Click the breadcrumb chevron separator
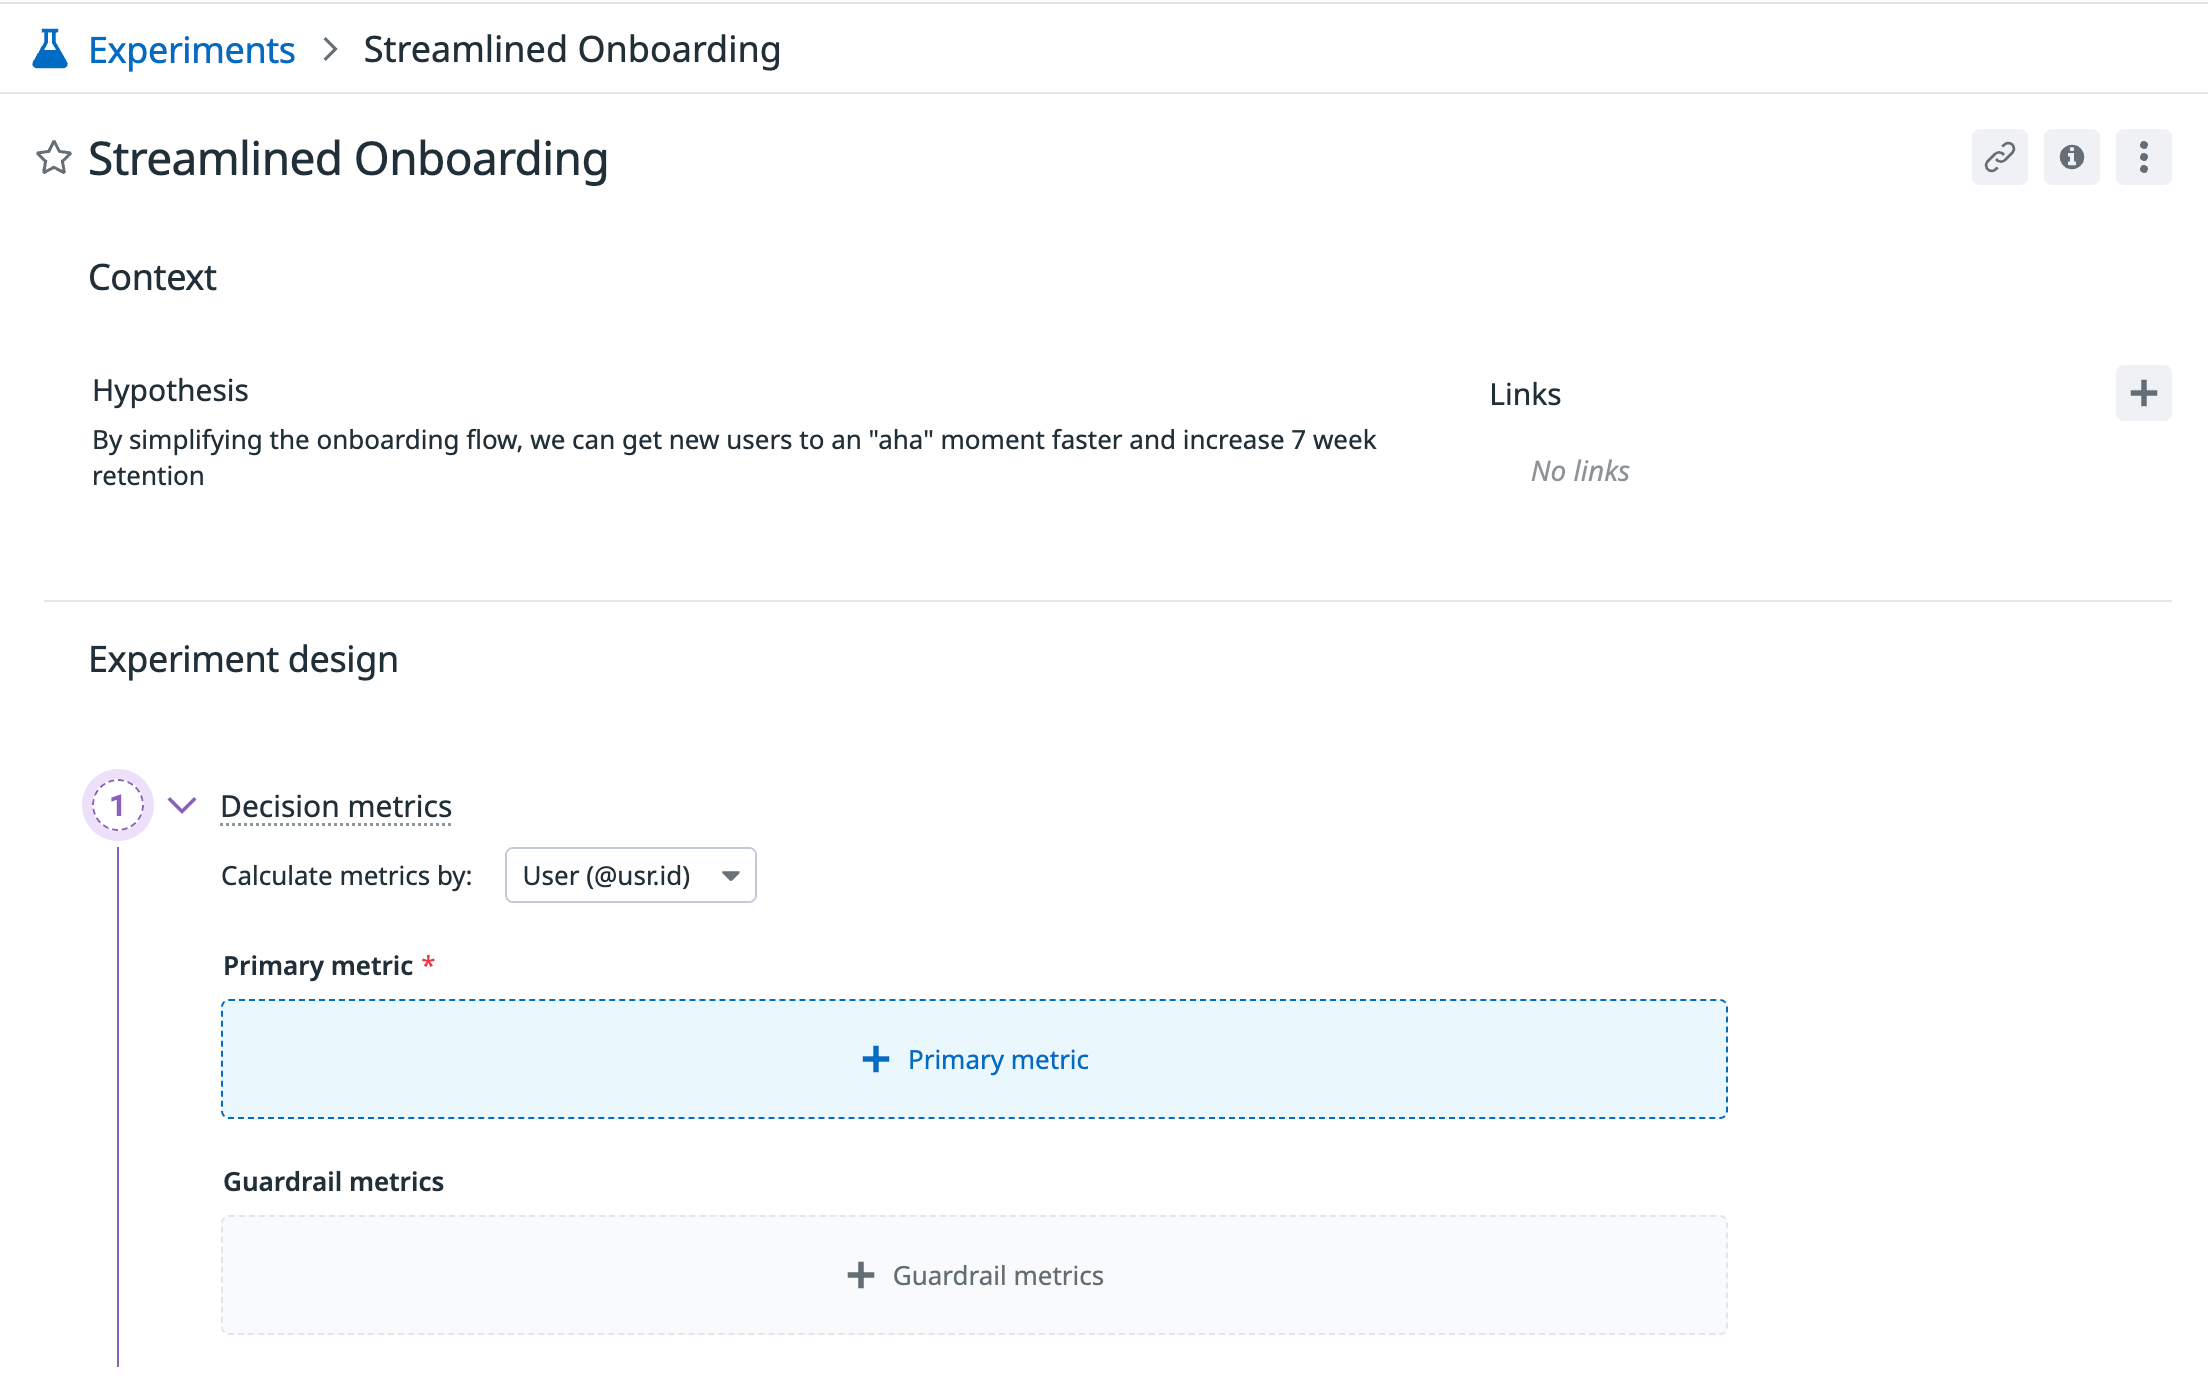Screen dimensions: 2208x1400 (x=331, y=49)
